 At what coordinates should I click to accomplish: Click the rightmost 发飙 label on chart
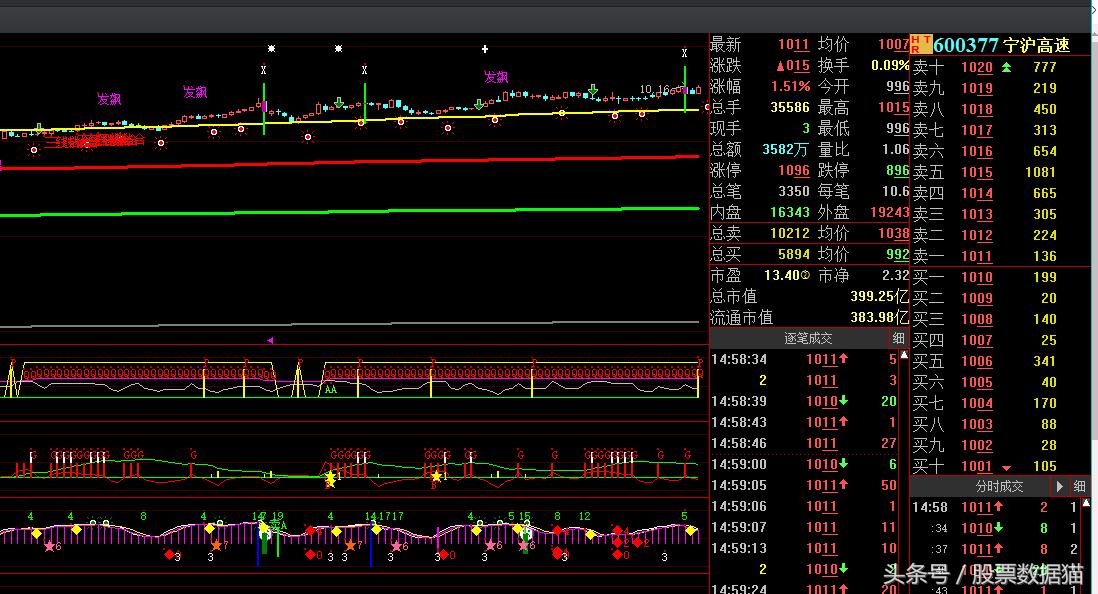(496, 77)
